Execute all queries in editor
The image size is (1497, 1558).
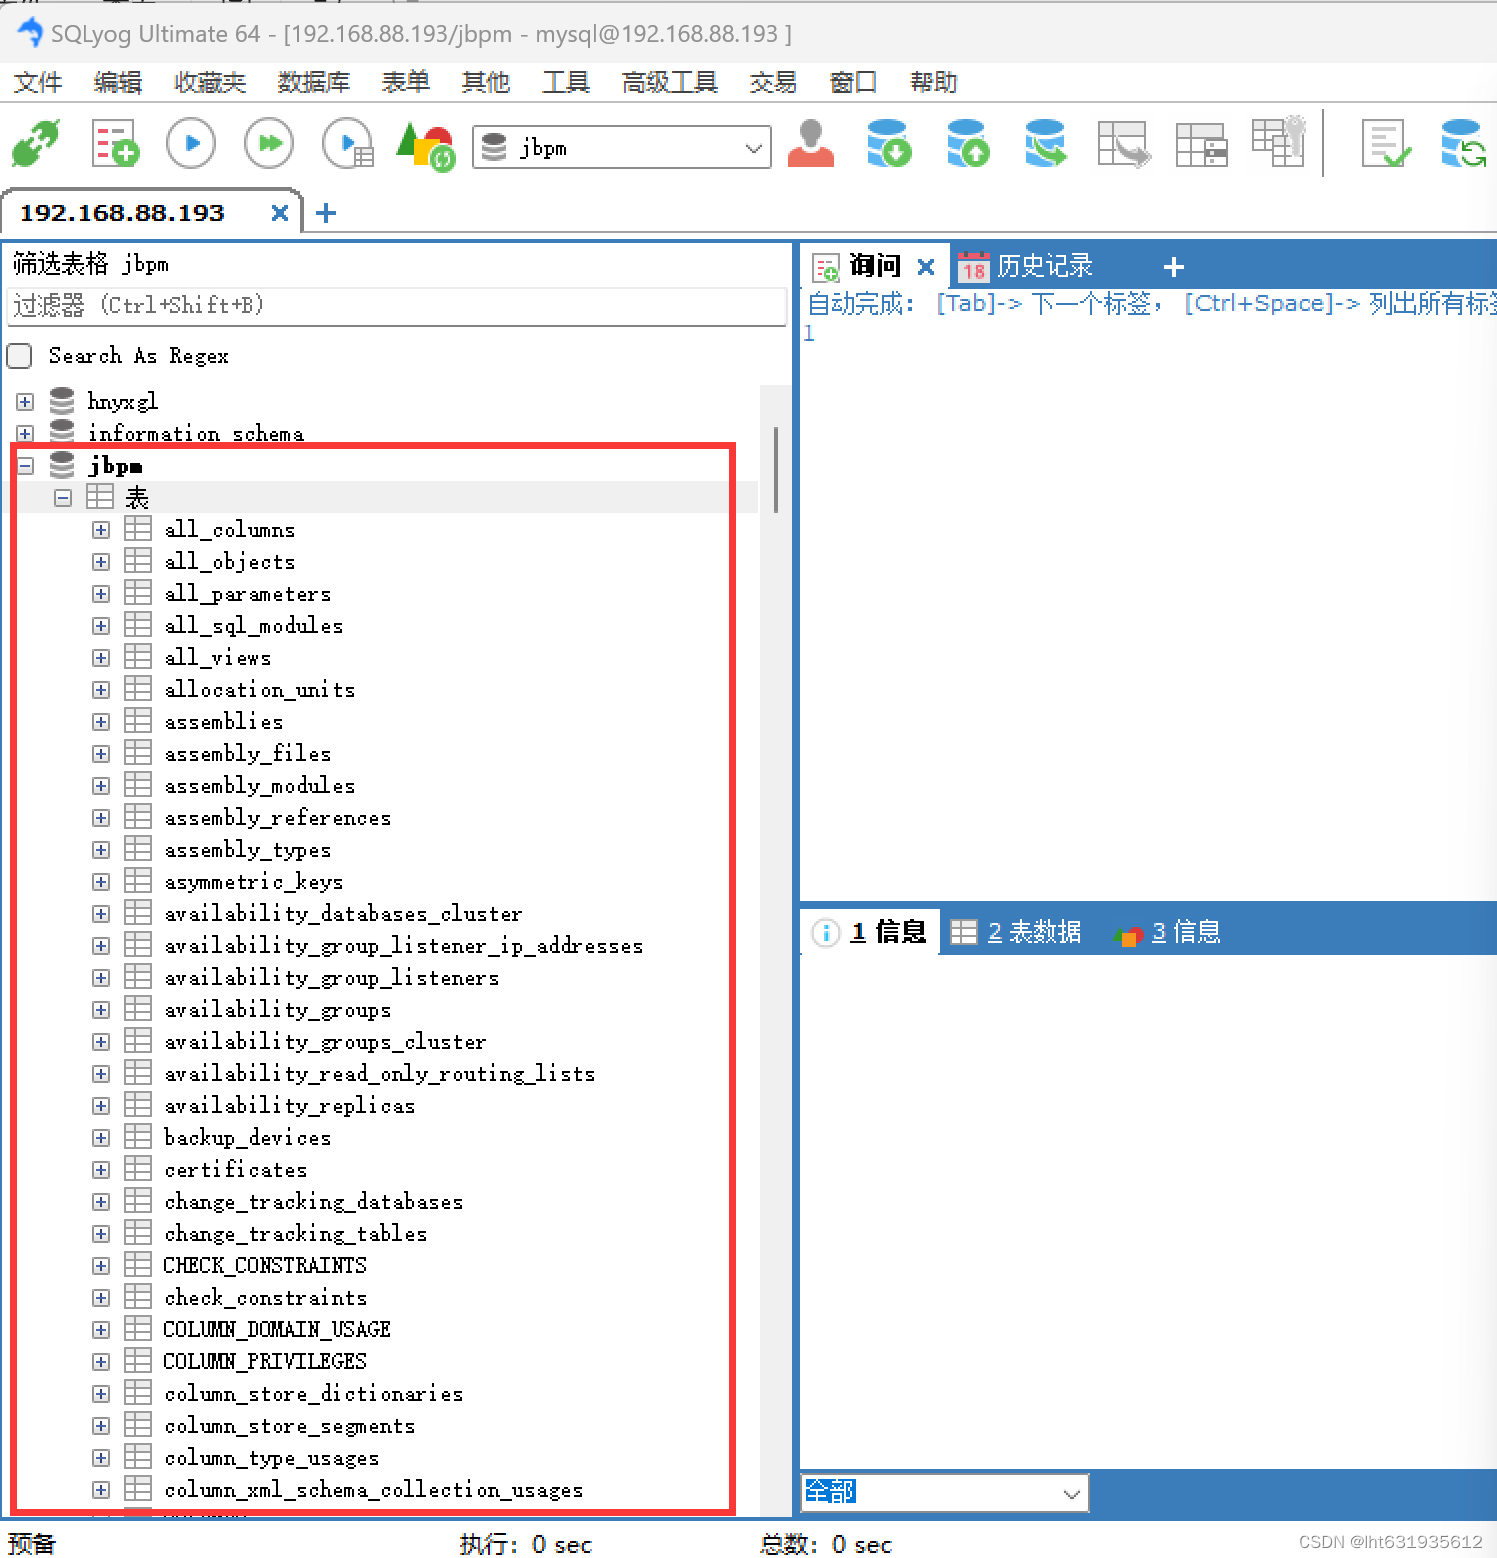[268, 143]
